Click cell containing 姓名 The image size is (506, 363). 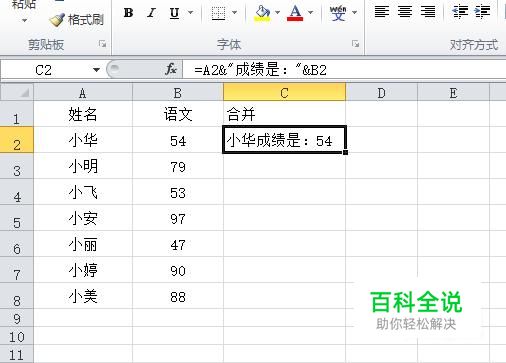point(83,114)
